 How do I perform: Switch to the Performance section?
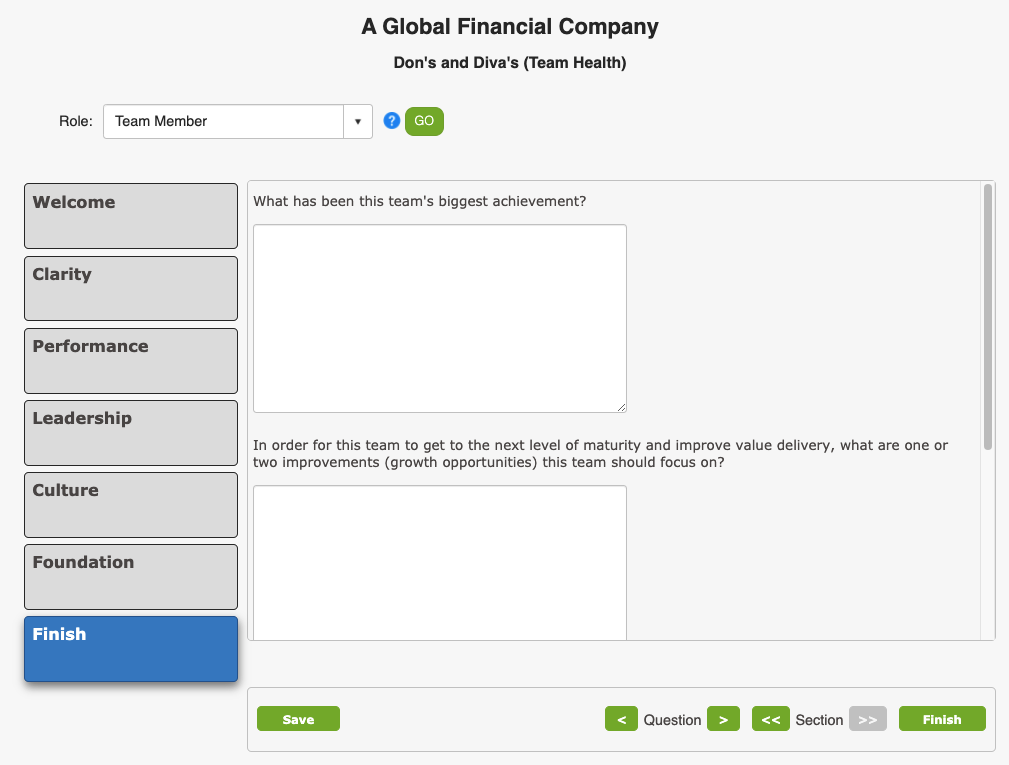(x=131, y=361)
